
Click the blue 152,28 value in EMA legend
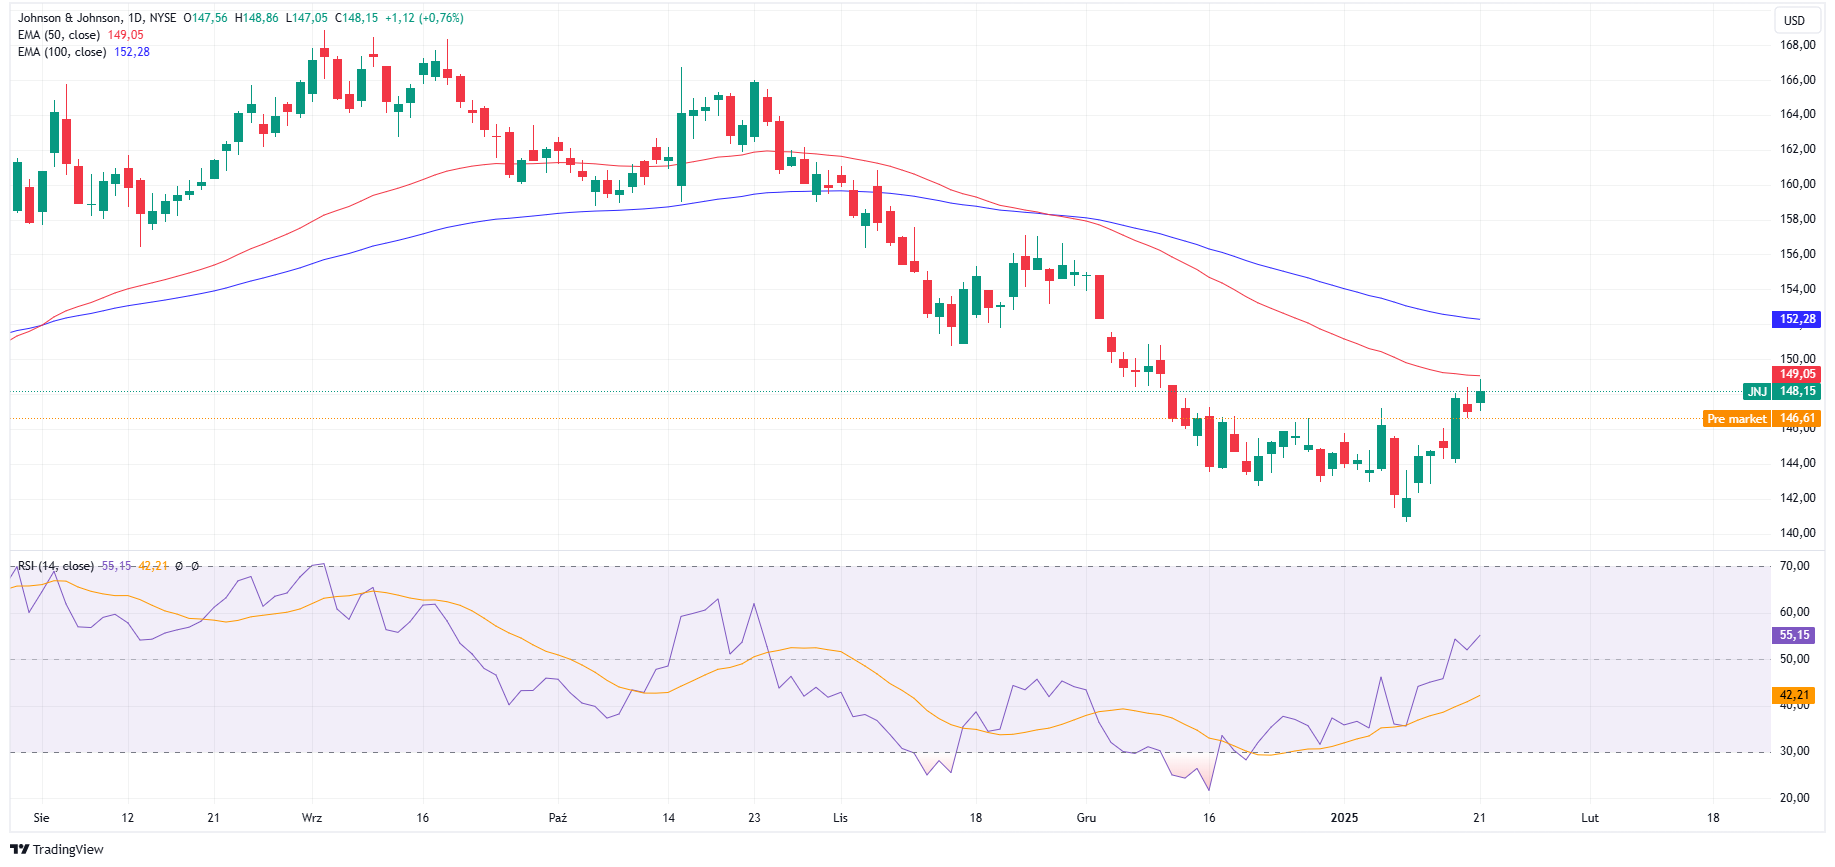[132, 52]
